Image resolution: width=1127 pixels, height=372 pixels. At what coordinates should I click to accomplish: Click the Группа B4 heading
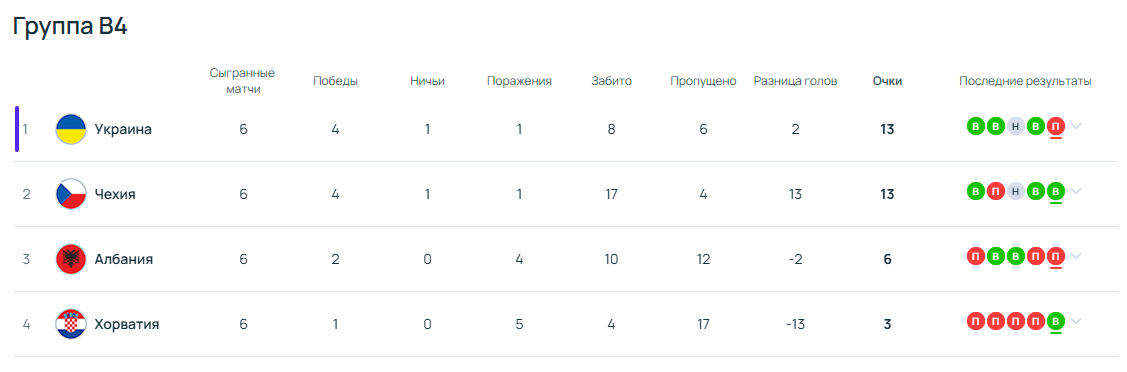70,27
